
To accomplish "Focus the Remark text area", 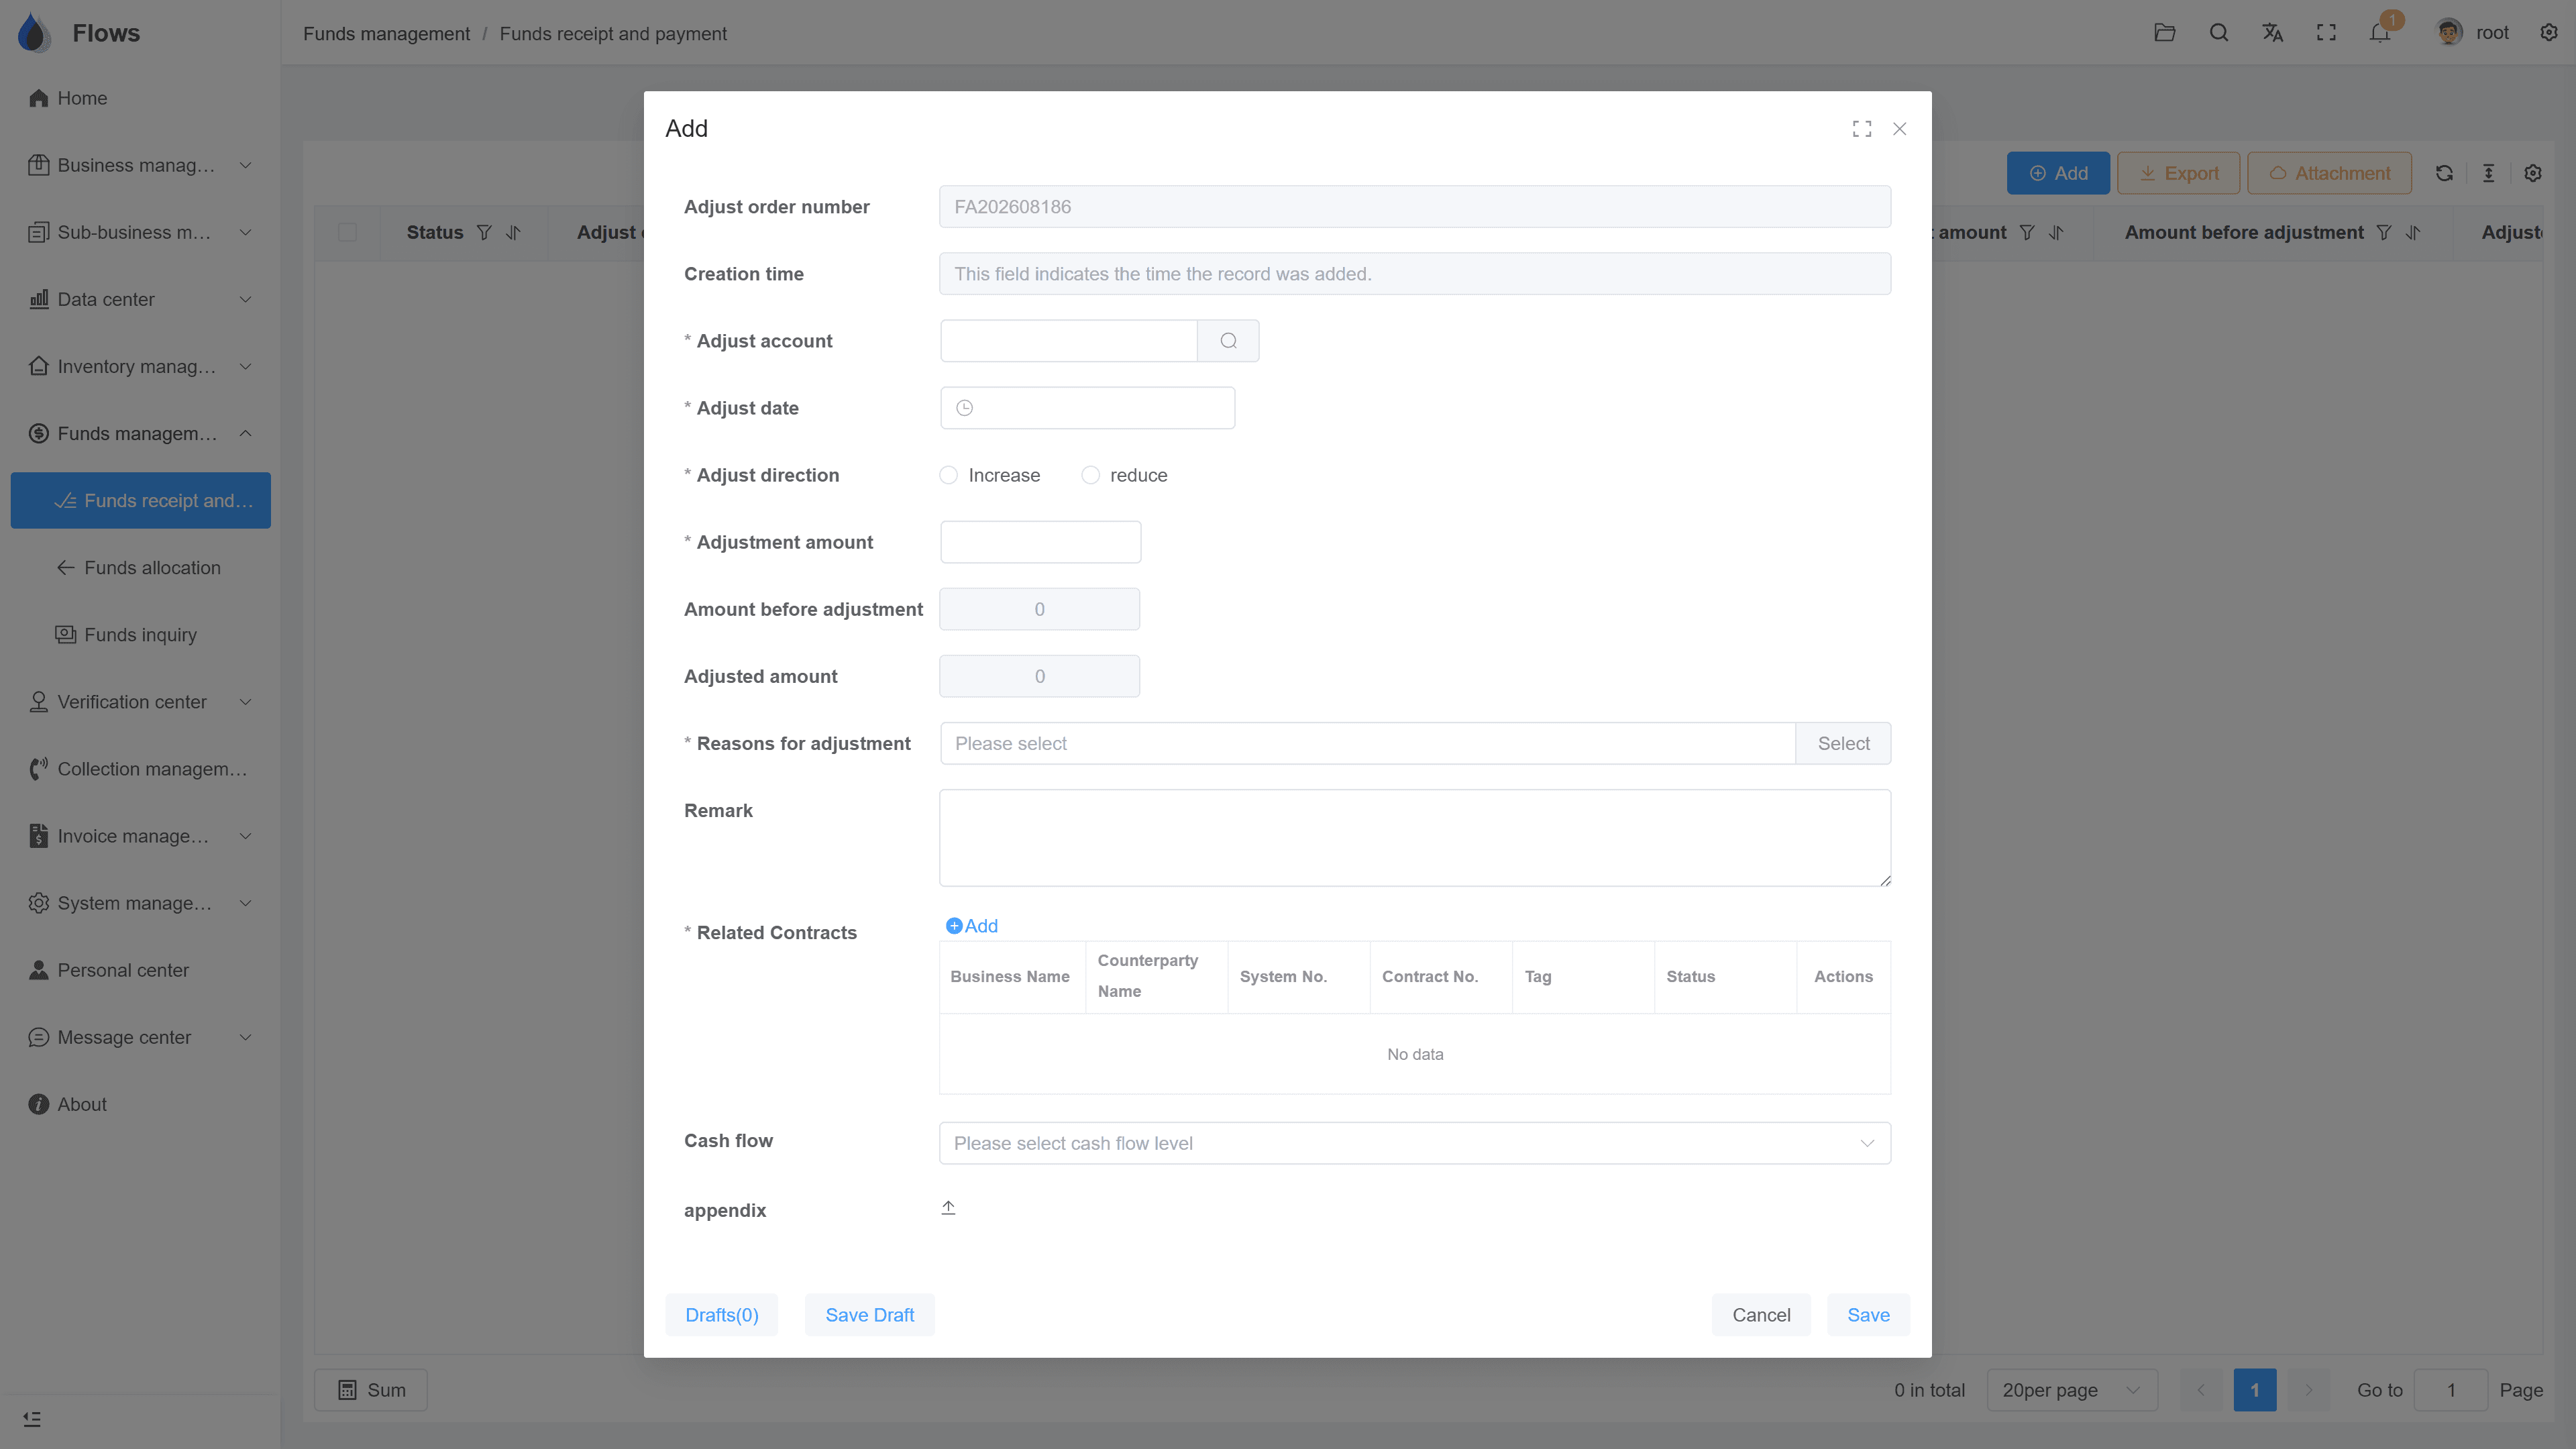I will pyautogui.click(x=1415, y=838).
